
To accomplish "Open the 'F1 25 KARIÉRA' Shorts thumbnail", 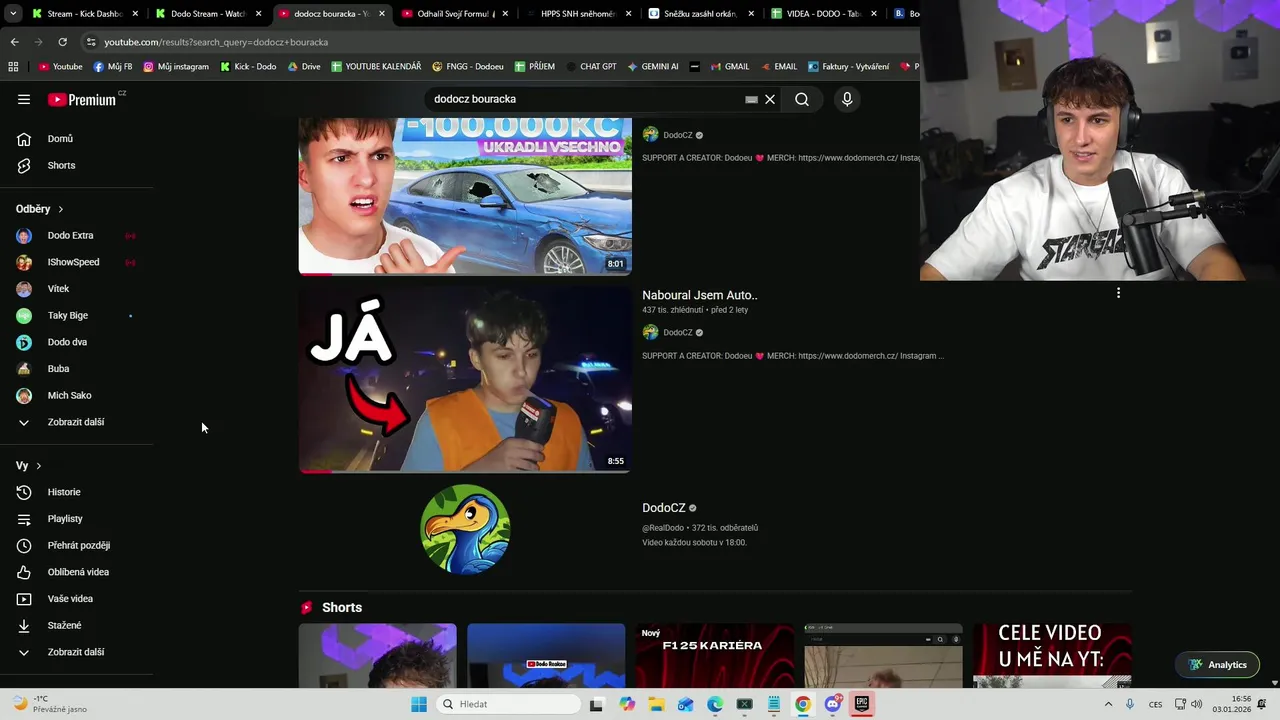I will [x=715, y=655].
